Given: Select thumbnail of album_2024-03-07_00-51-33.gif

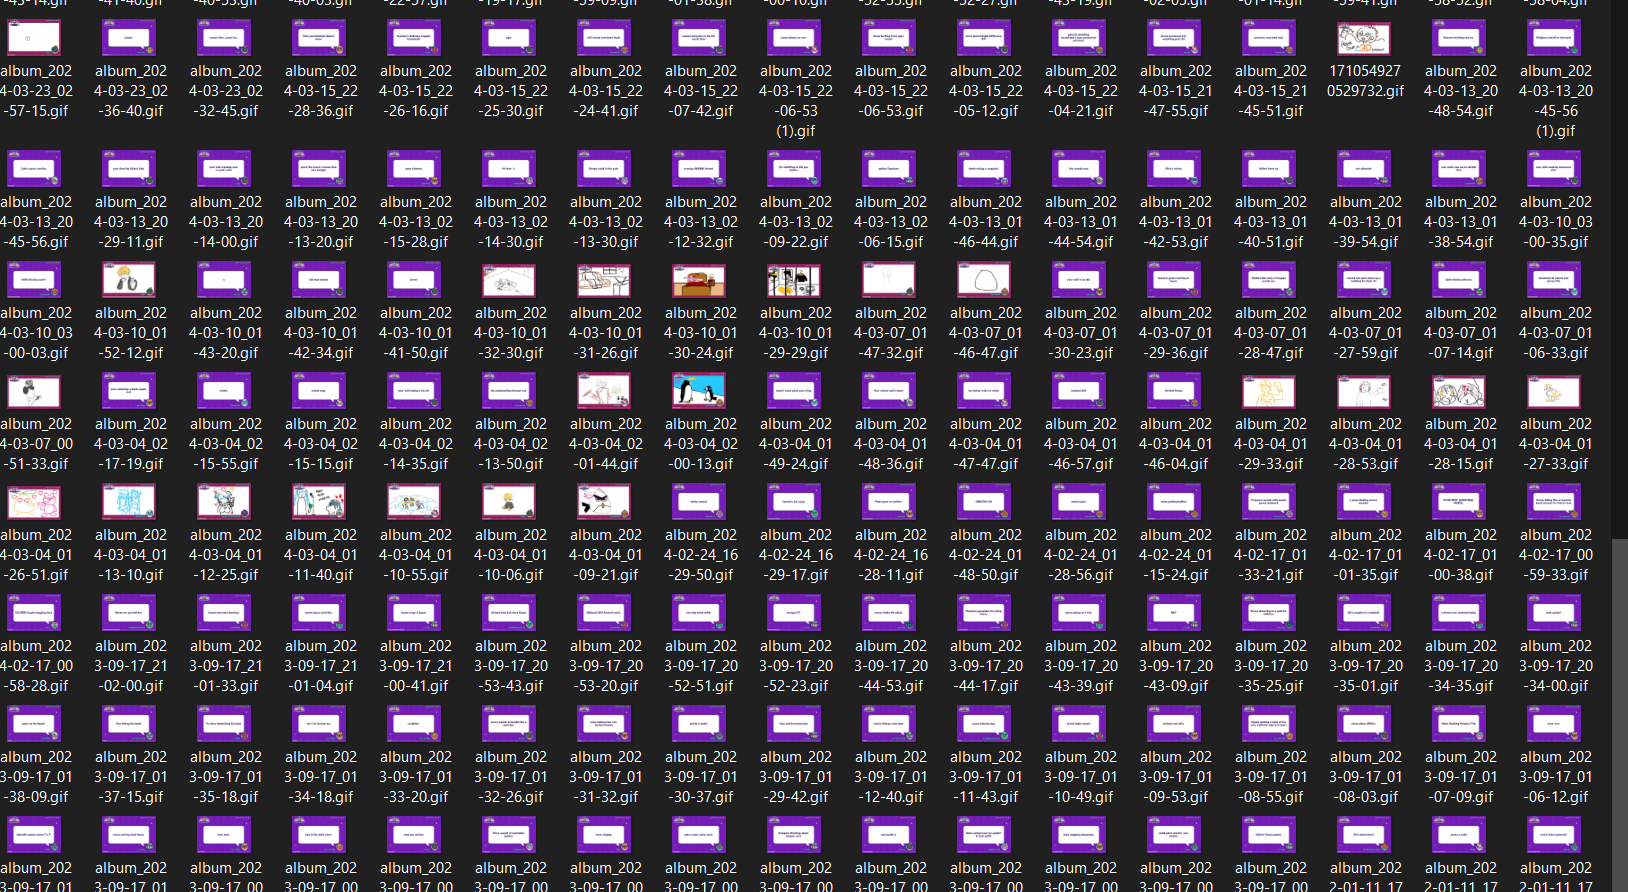Looking at the screenshot, I should tap(34, 391).
